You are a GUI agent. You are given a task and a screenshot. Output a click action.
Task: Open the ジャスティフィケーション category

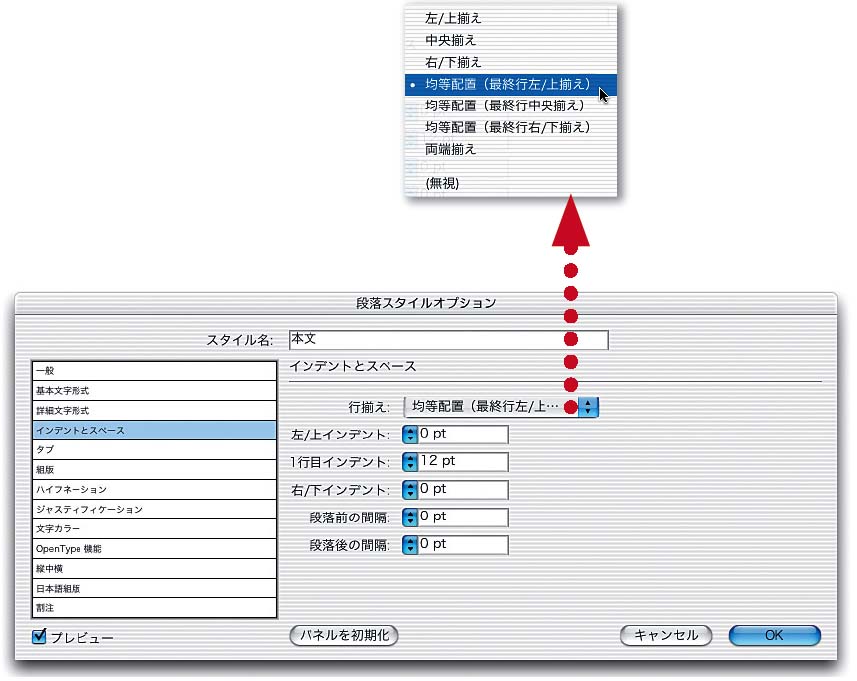tap(155, 509)
